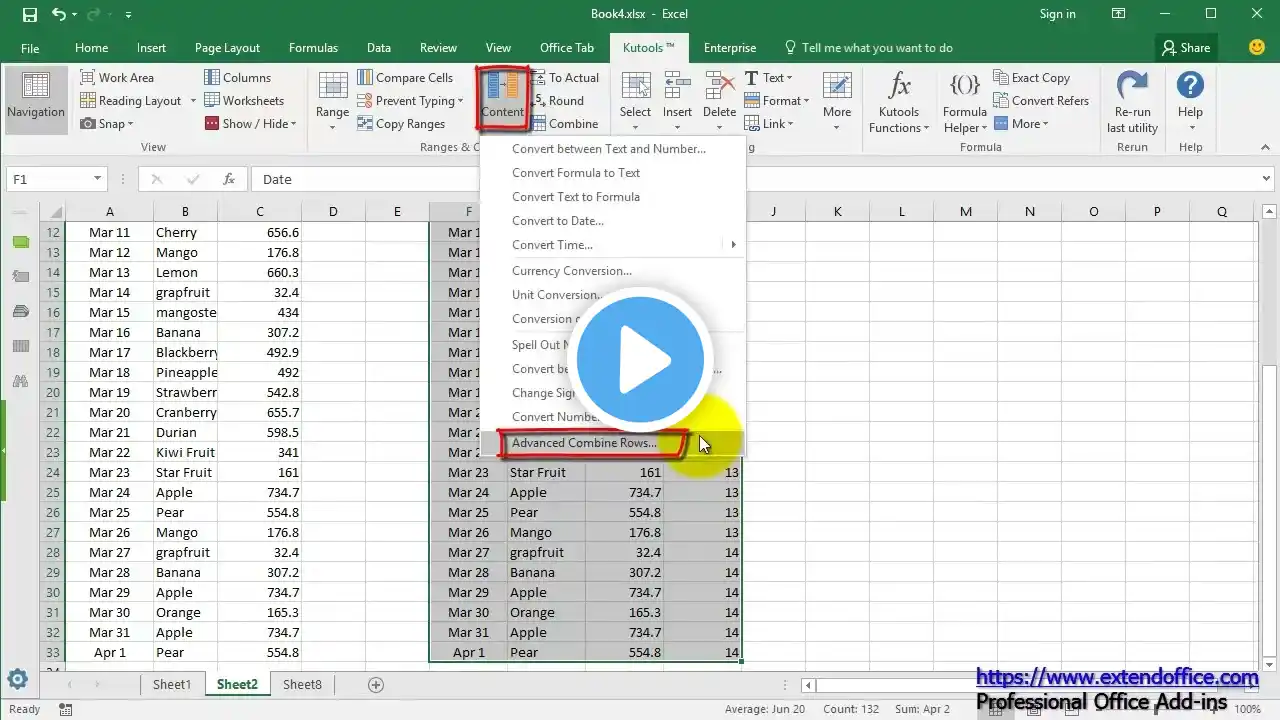1280x720 pixels.
Task: Select Convert to Date in the menu
Action: (558, 221)
